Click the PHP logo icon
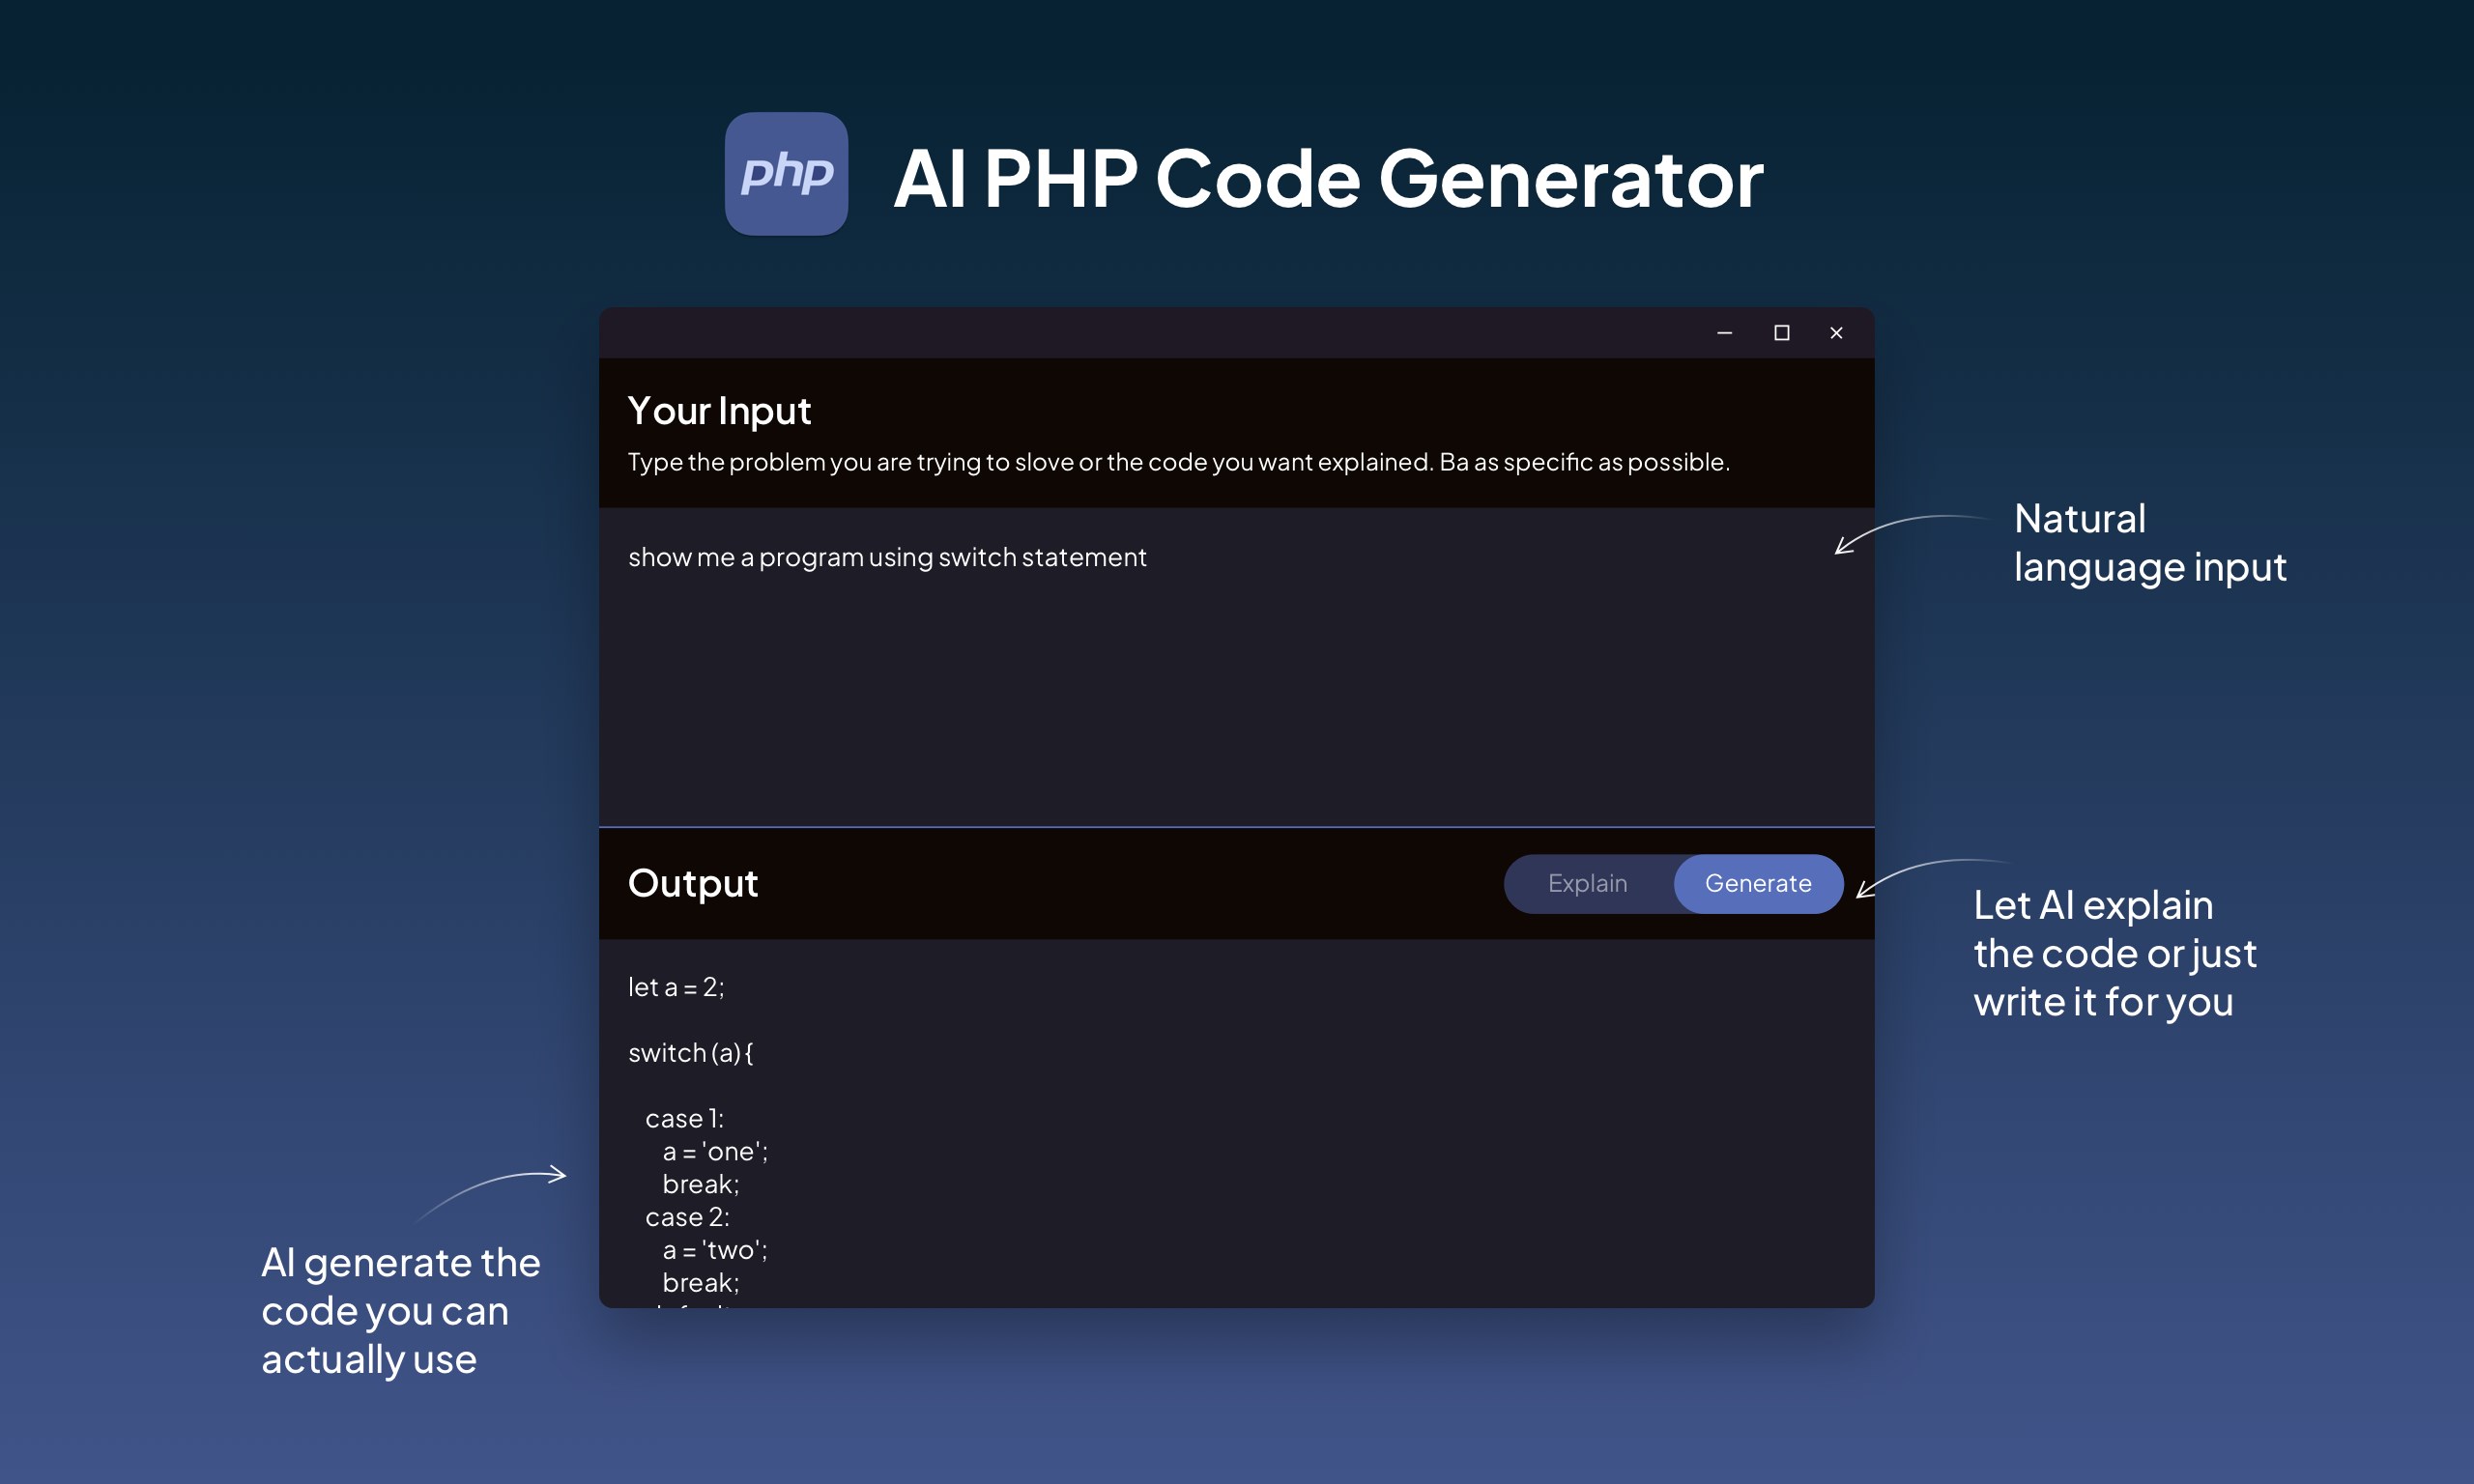This screenshot has width=2474, height=1484. click(786, 174)
